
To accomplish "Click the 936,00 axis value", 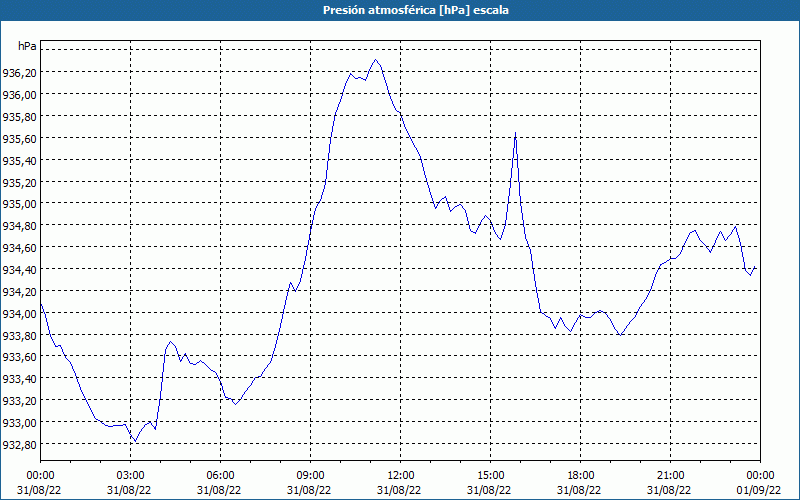I will tap(19, 95).
